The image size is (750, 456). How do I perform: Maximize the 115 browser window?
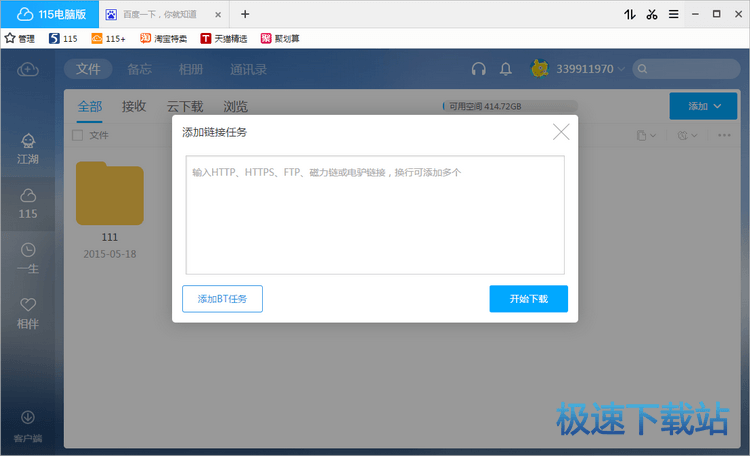717,14
